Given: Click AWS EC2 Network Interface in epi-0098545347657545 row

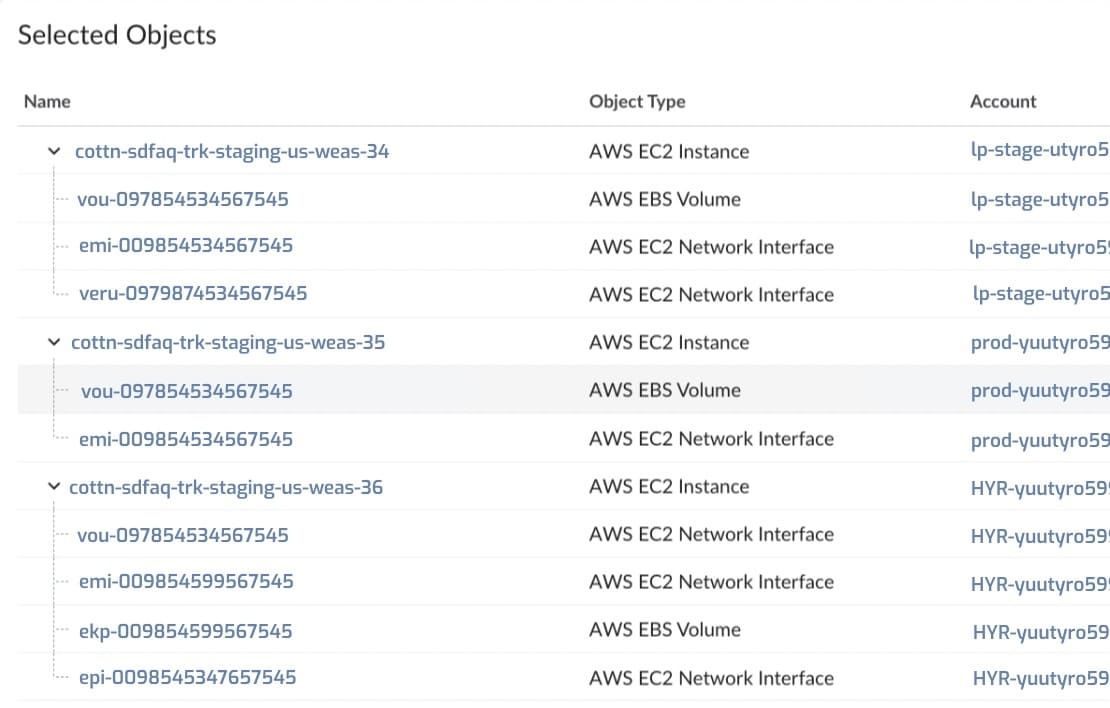Looking at the screenshot, I should 711,678.
